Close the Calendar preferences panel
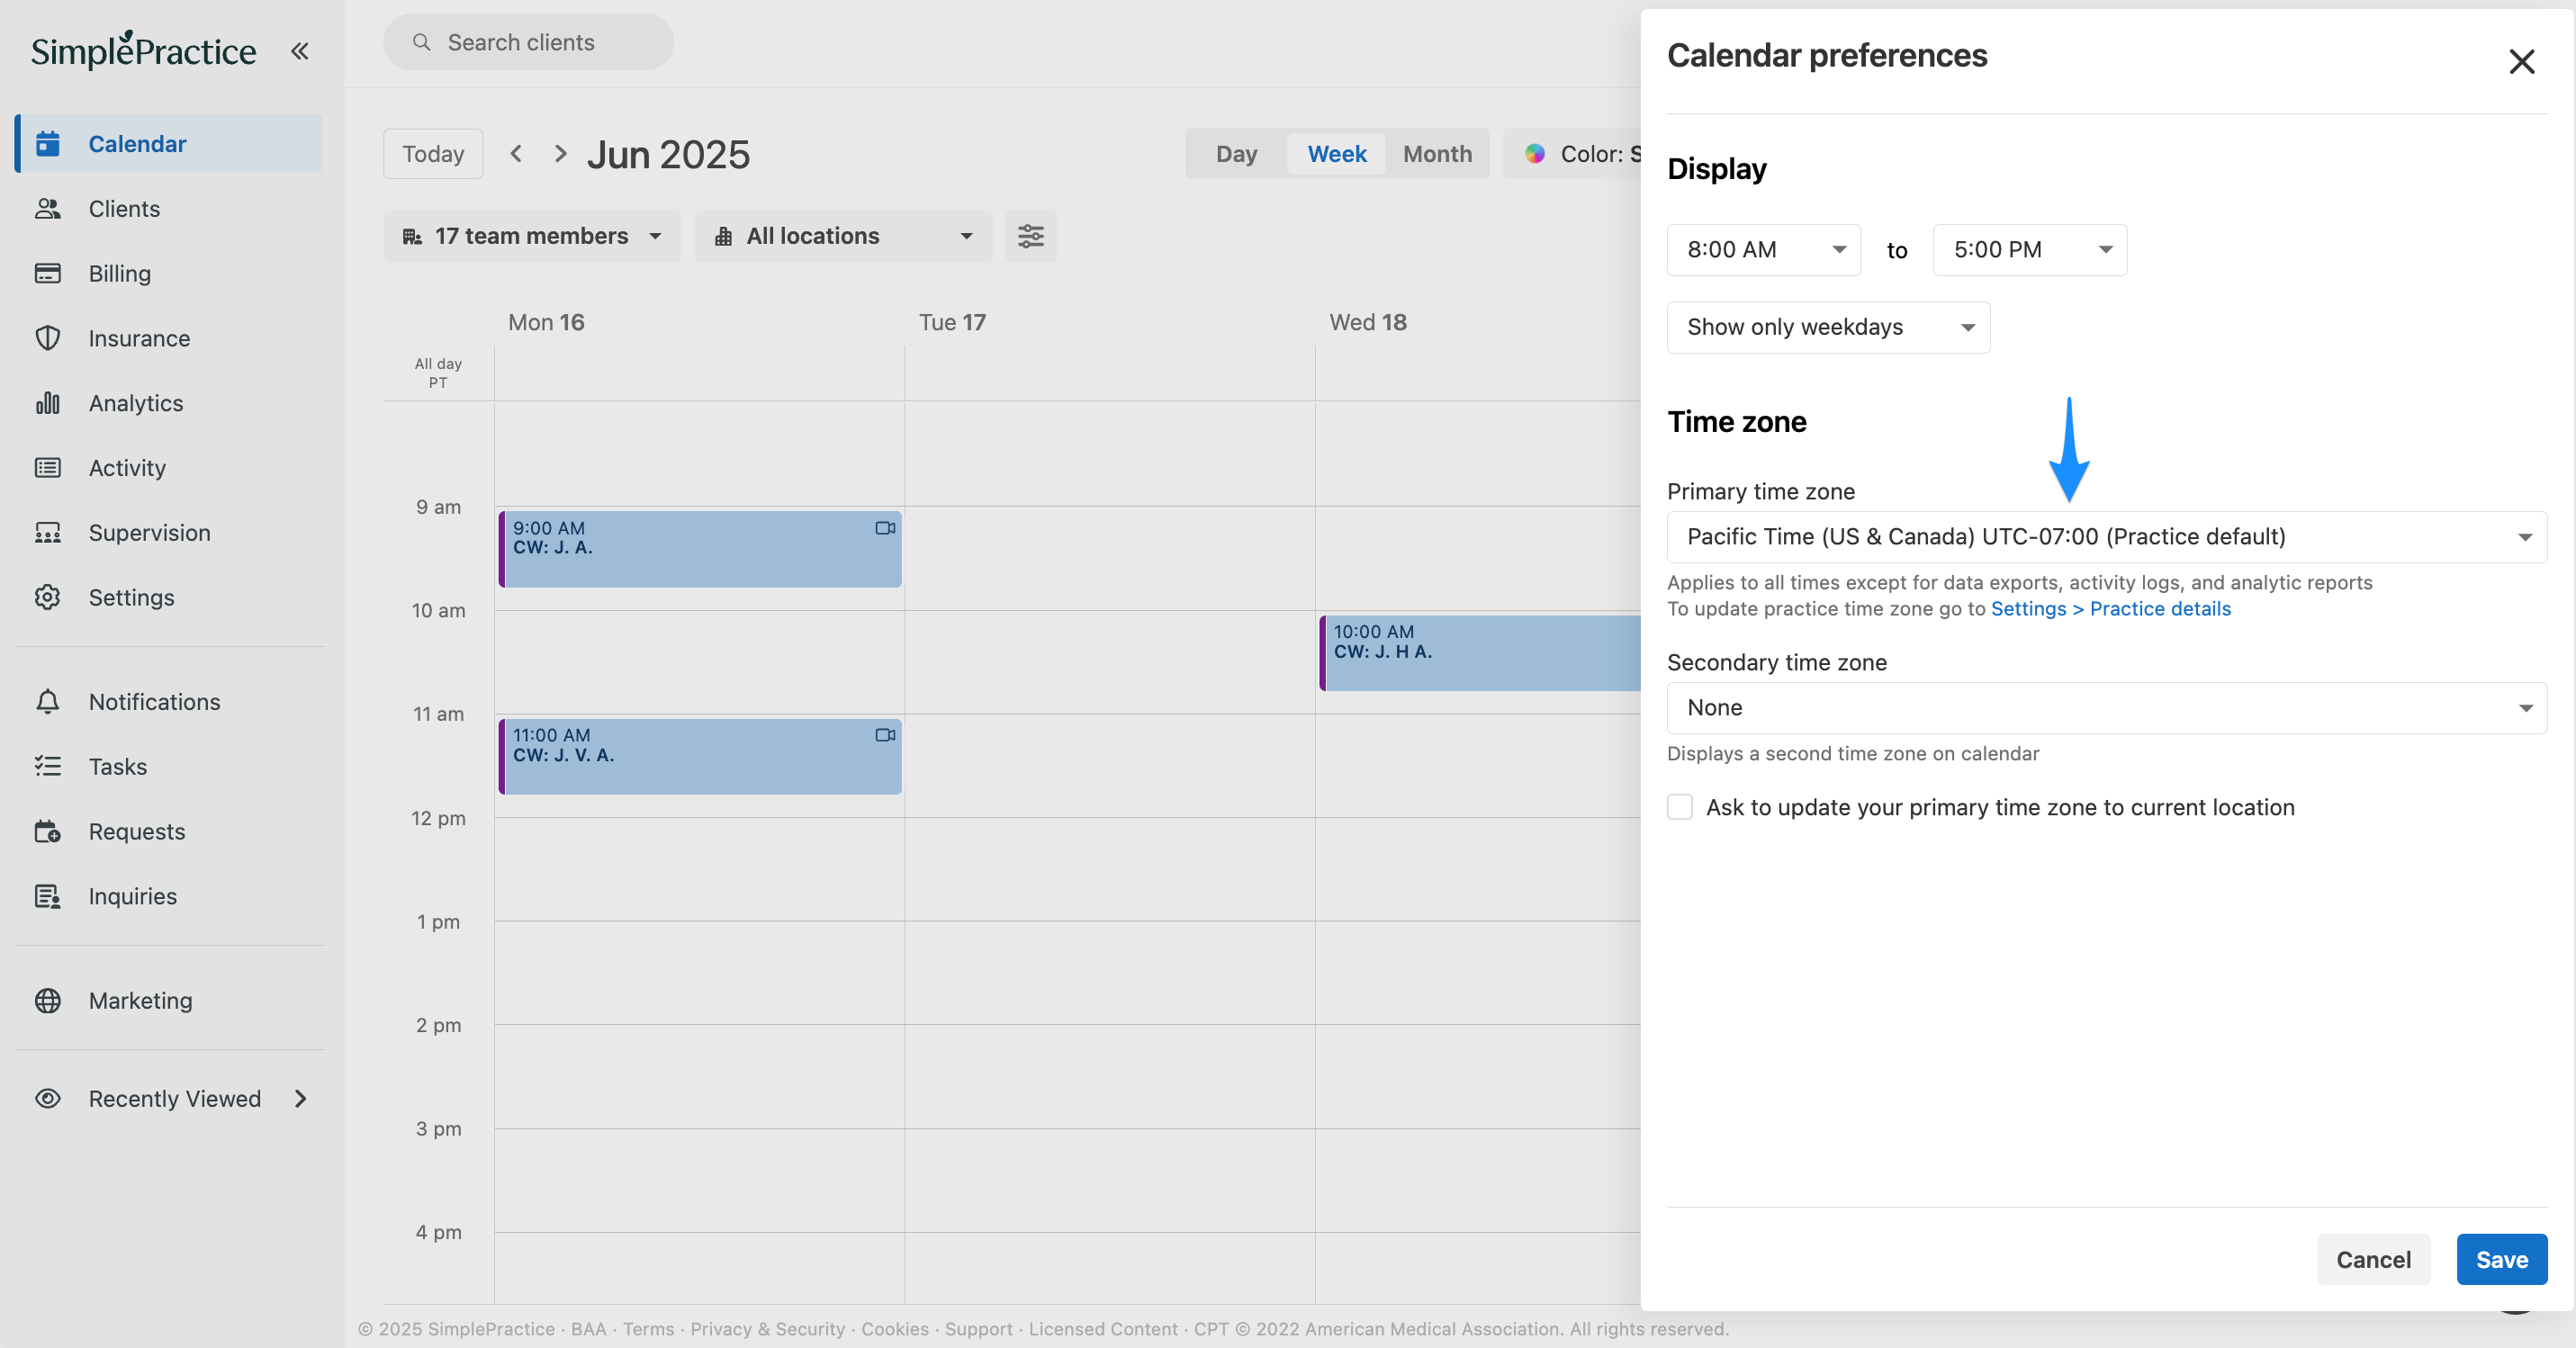The image size is (2576, 1348). (2521, 62)
